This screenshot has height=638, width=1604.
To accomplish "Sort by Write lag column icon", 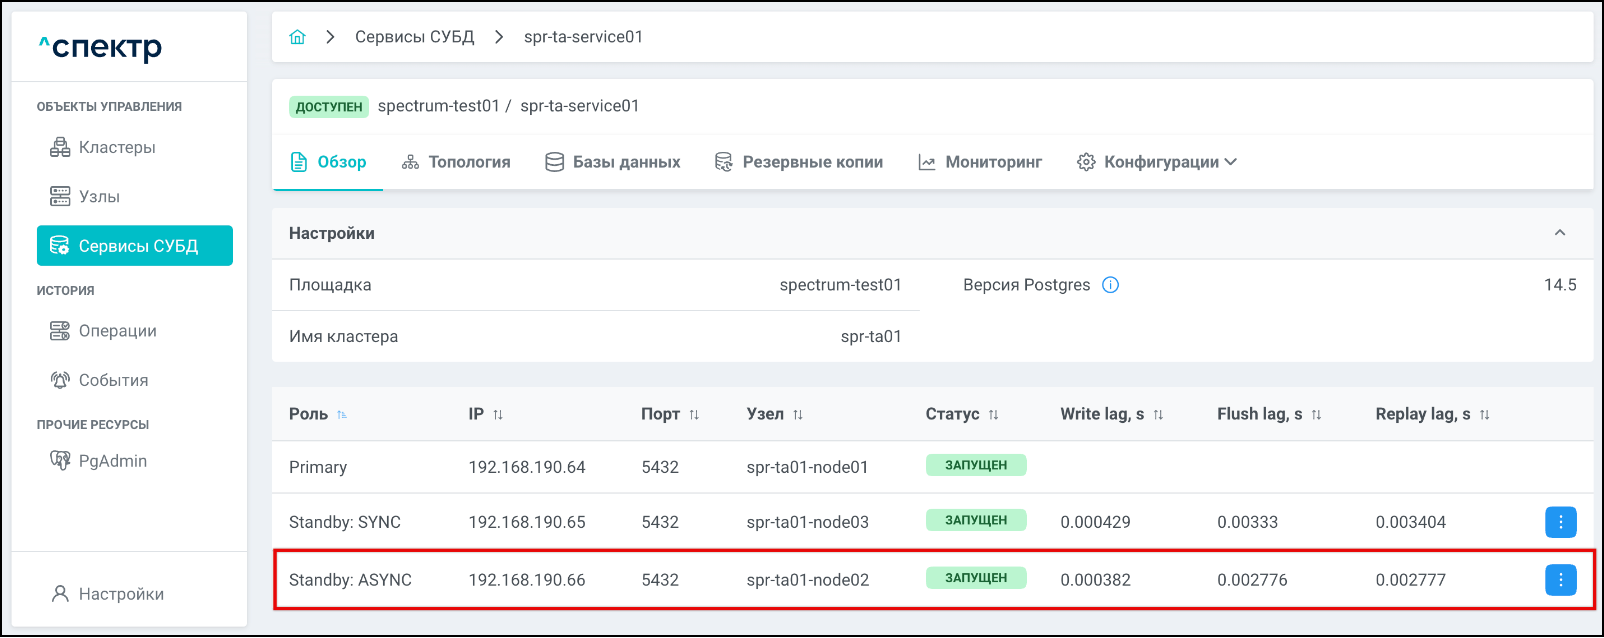I will point(1158,415).
